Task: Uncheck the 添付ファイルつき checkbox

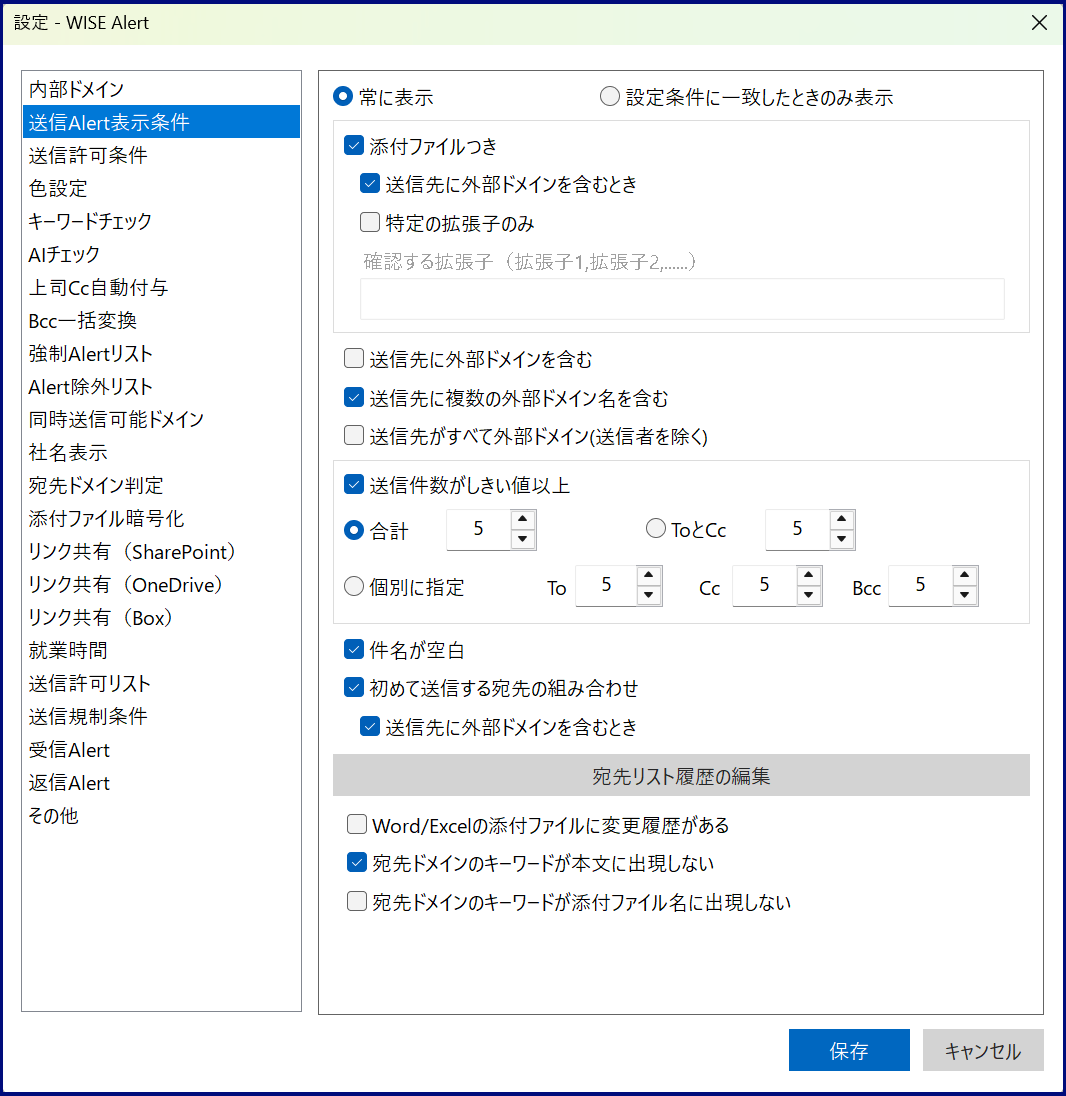Action: tap(354, 145)
